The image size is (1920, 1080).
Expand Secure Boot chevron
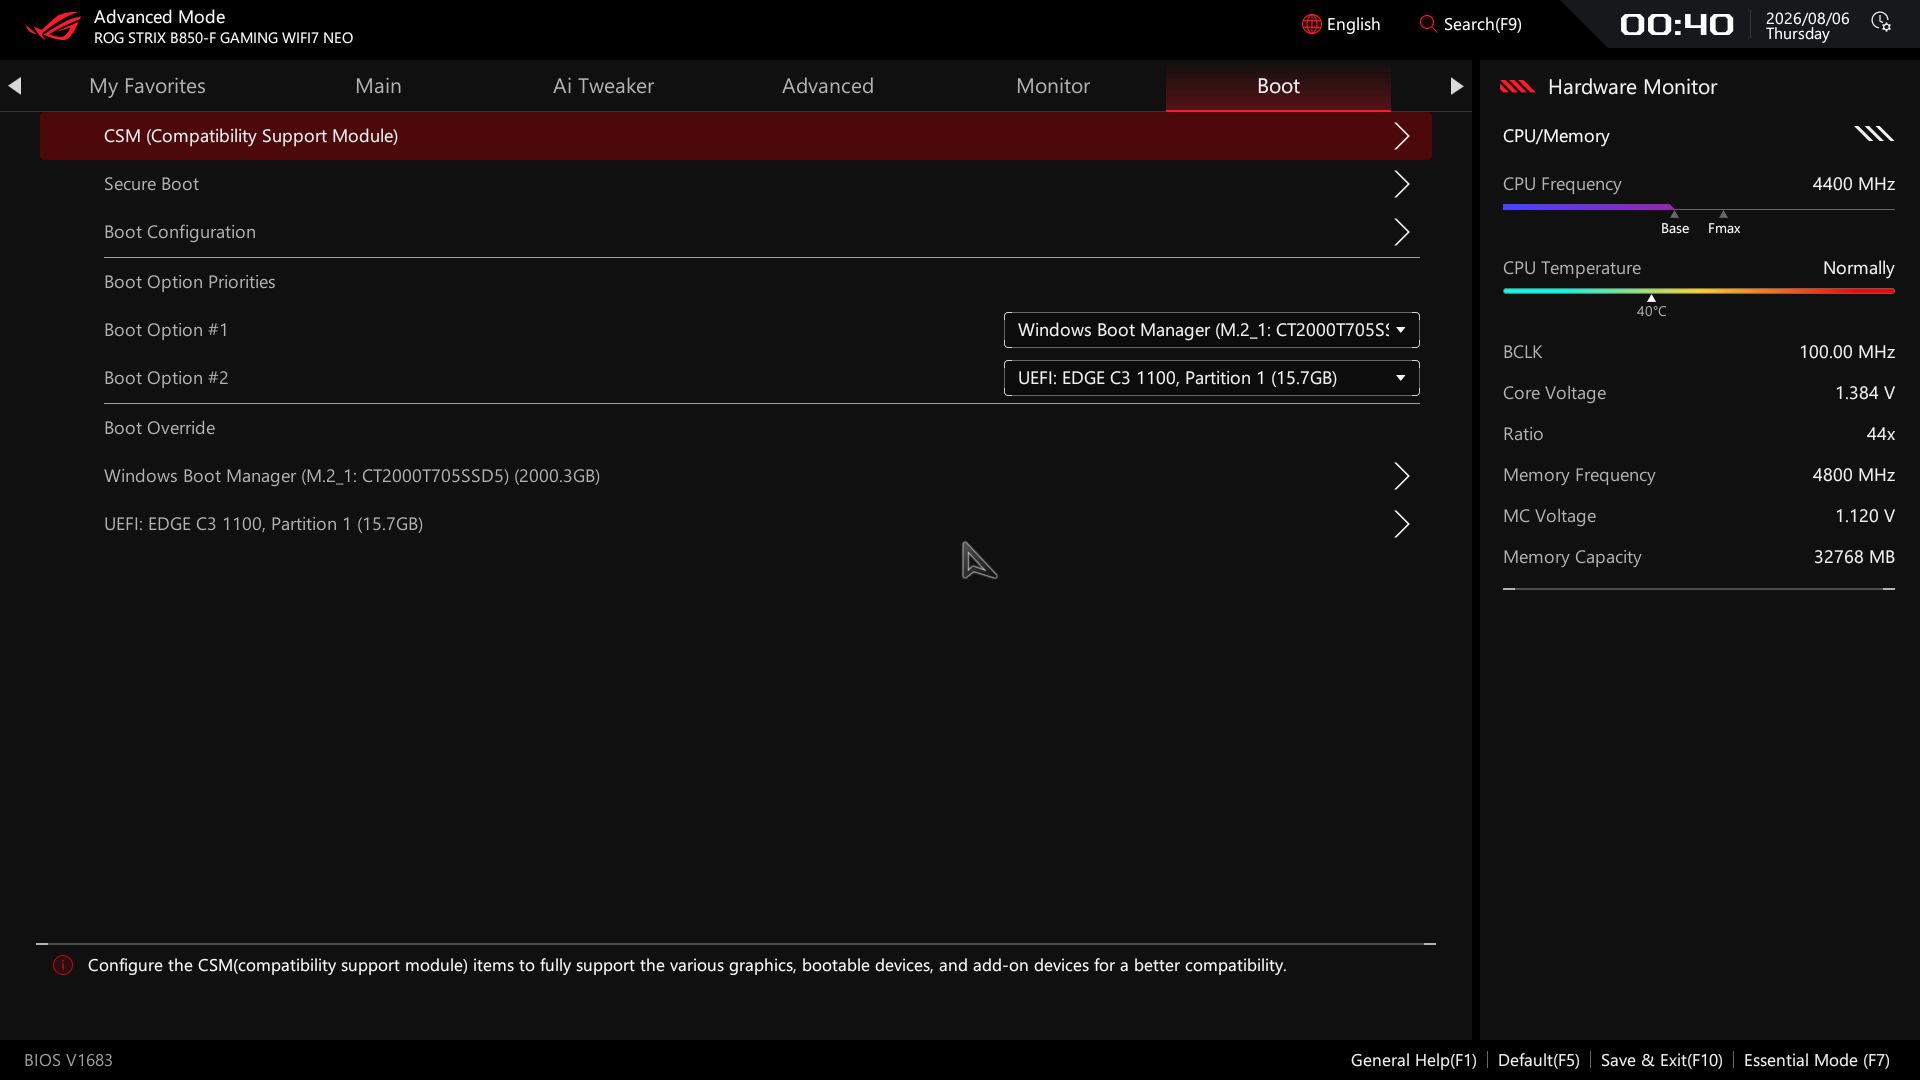[1401, 184]
